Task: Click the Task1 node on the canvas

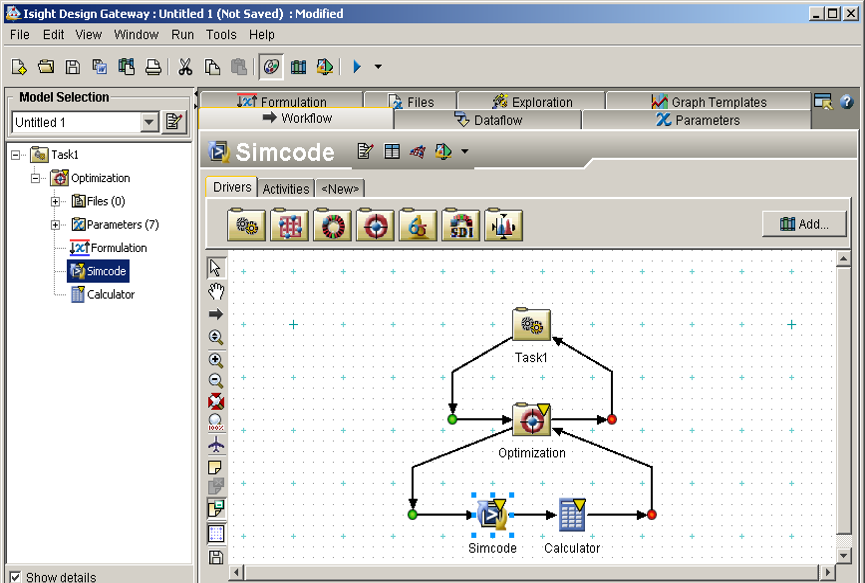Action: [x=531, y=324]
